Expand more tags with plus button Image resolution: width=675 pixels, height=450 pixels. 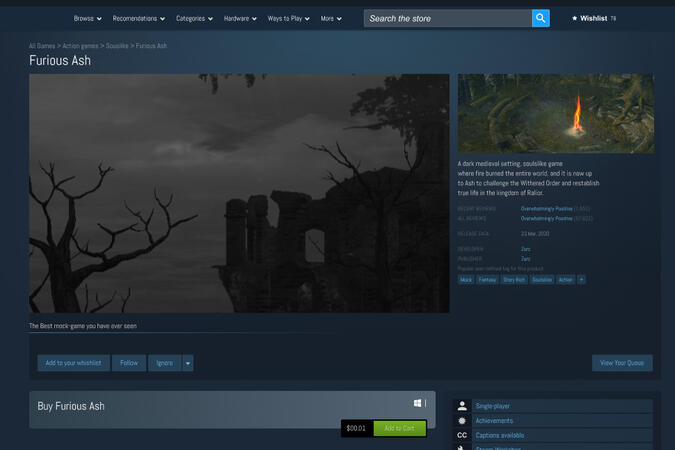[x=581, y=279]
